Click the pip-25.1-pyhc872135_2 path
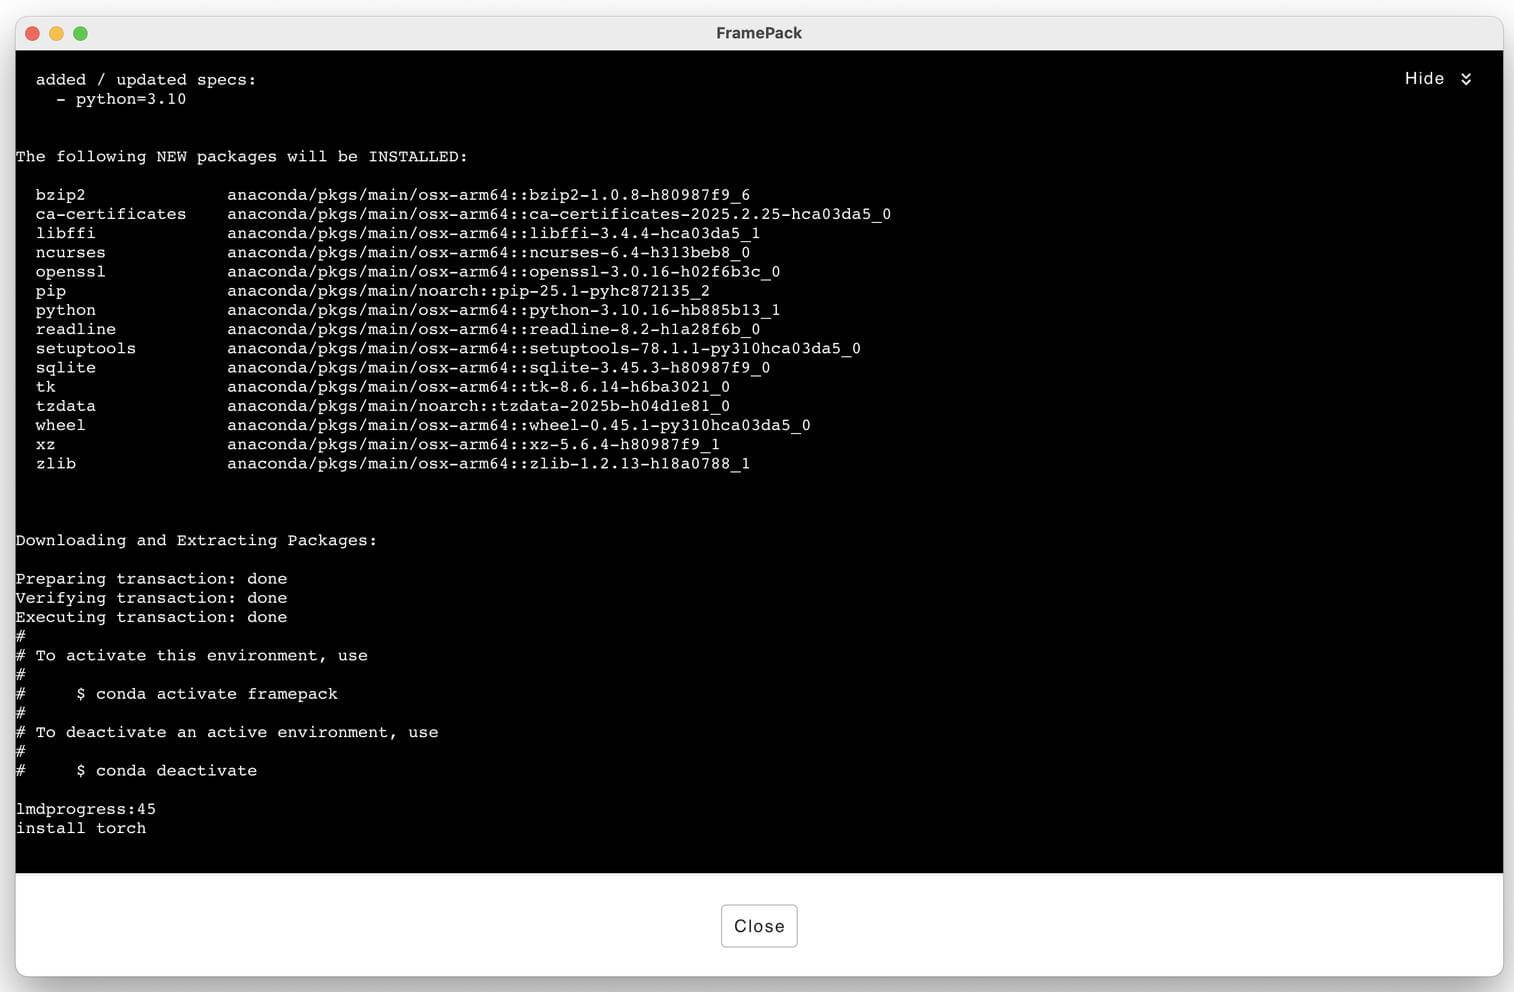 (x=469, y=291)
